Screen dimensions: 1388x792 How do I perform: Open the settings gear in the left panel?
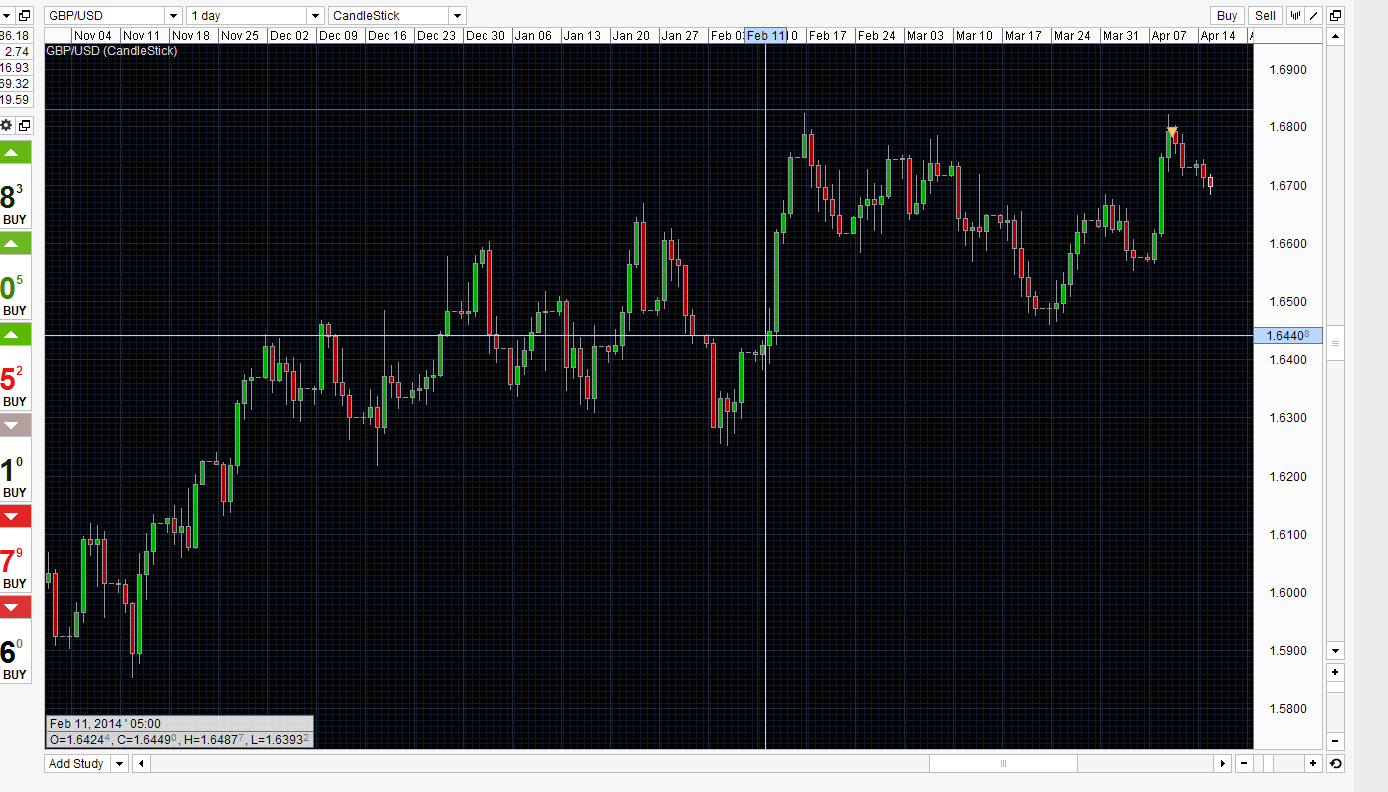tap(7, 125)
